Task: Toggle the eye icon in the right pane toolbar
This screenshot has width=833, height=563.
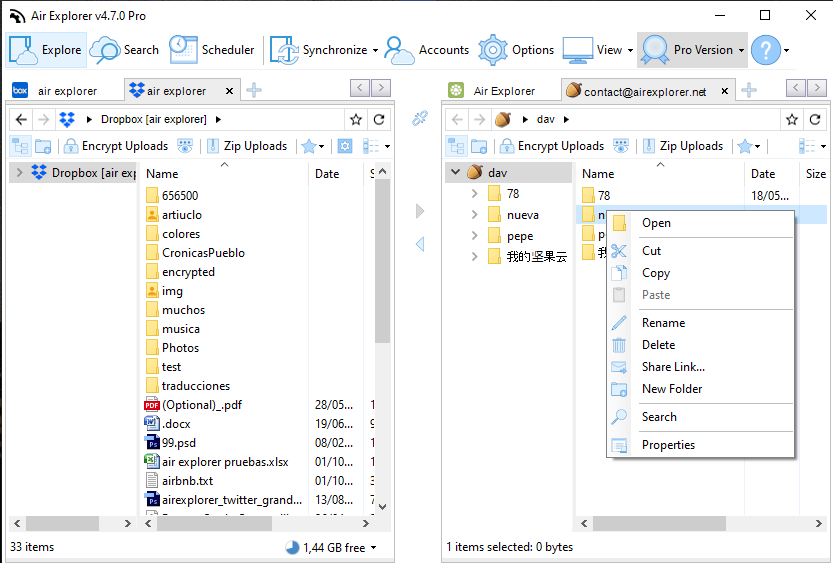Action: [621, 146]
